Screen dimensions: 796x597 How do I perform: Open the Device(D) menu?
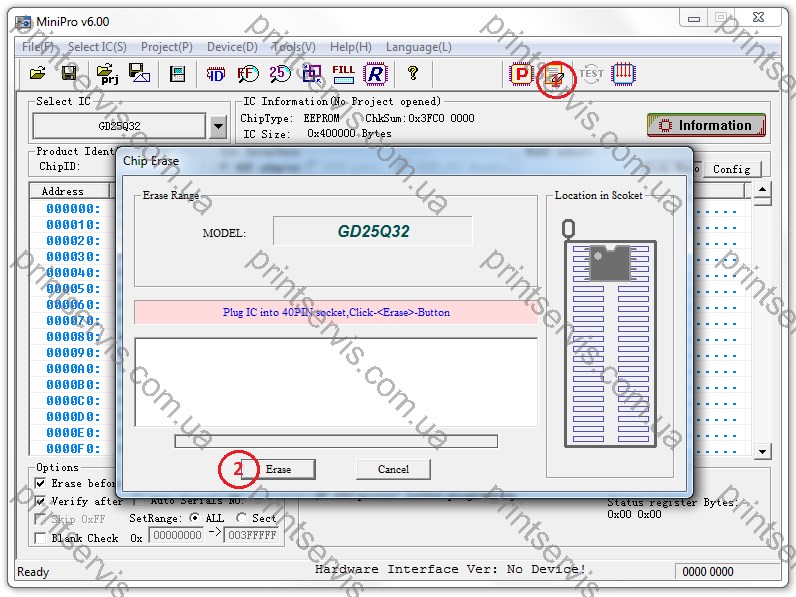(x=232, y=47)
